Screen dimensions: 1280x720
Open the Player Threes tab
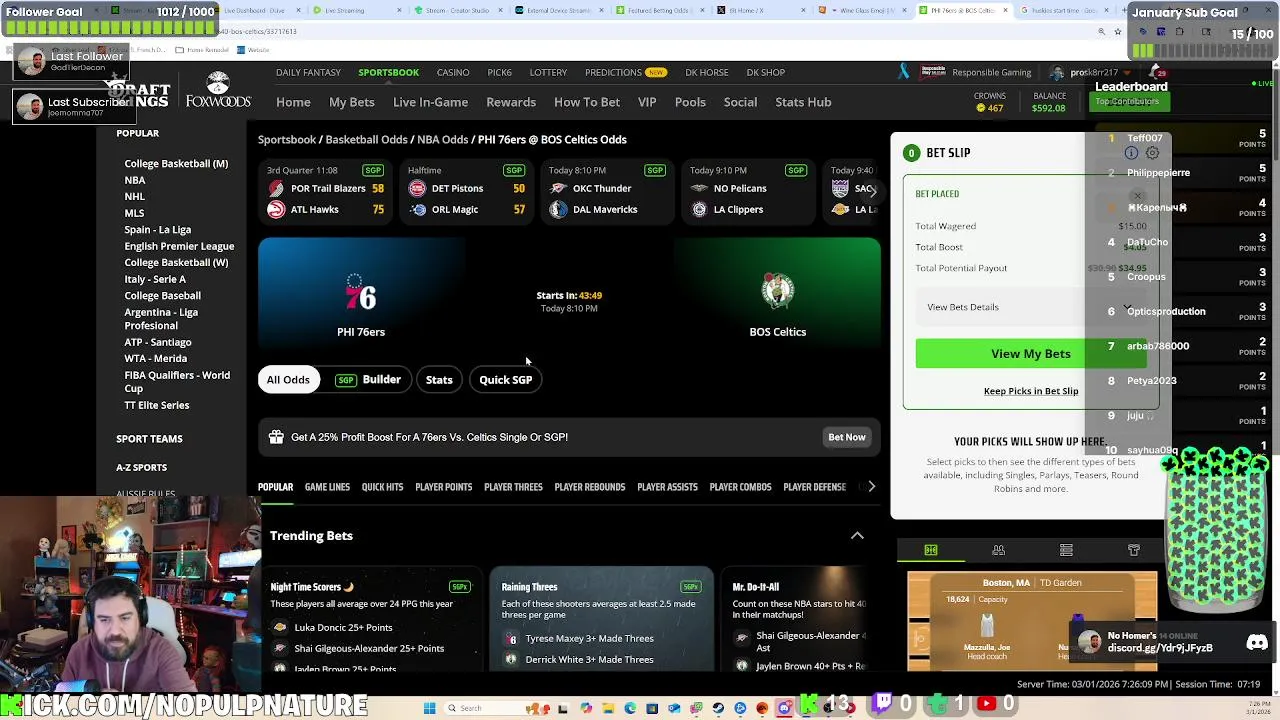point(513,487)
